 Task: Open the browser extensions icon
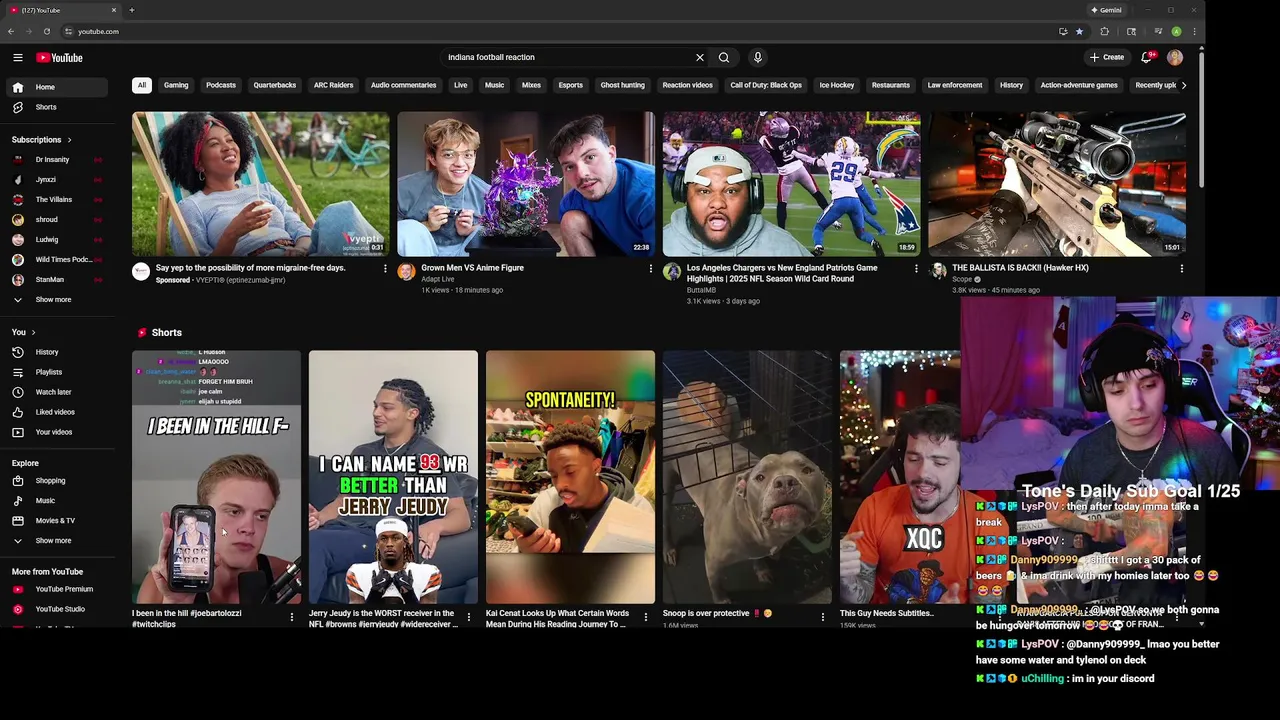(1105, 31)
